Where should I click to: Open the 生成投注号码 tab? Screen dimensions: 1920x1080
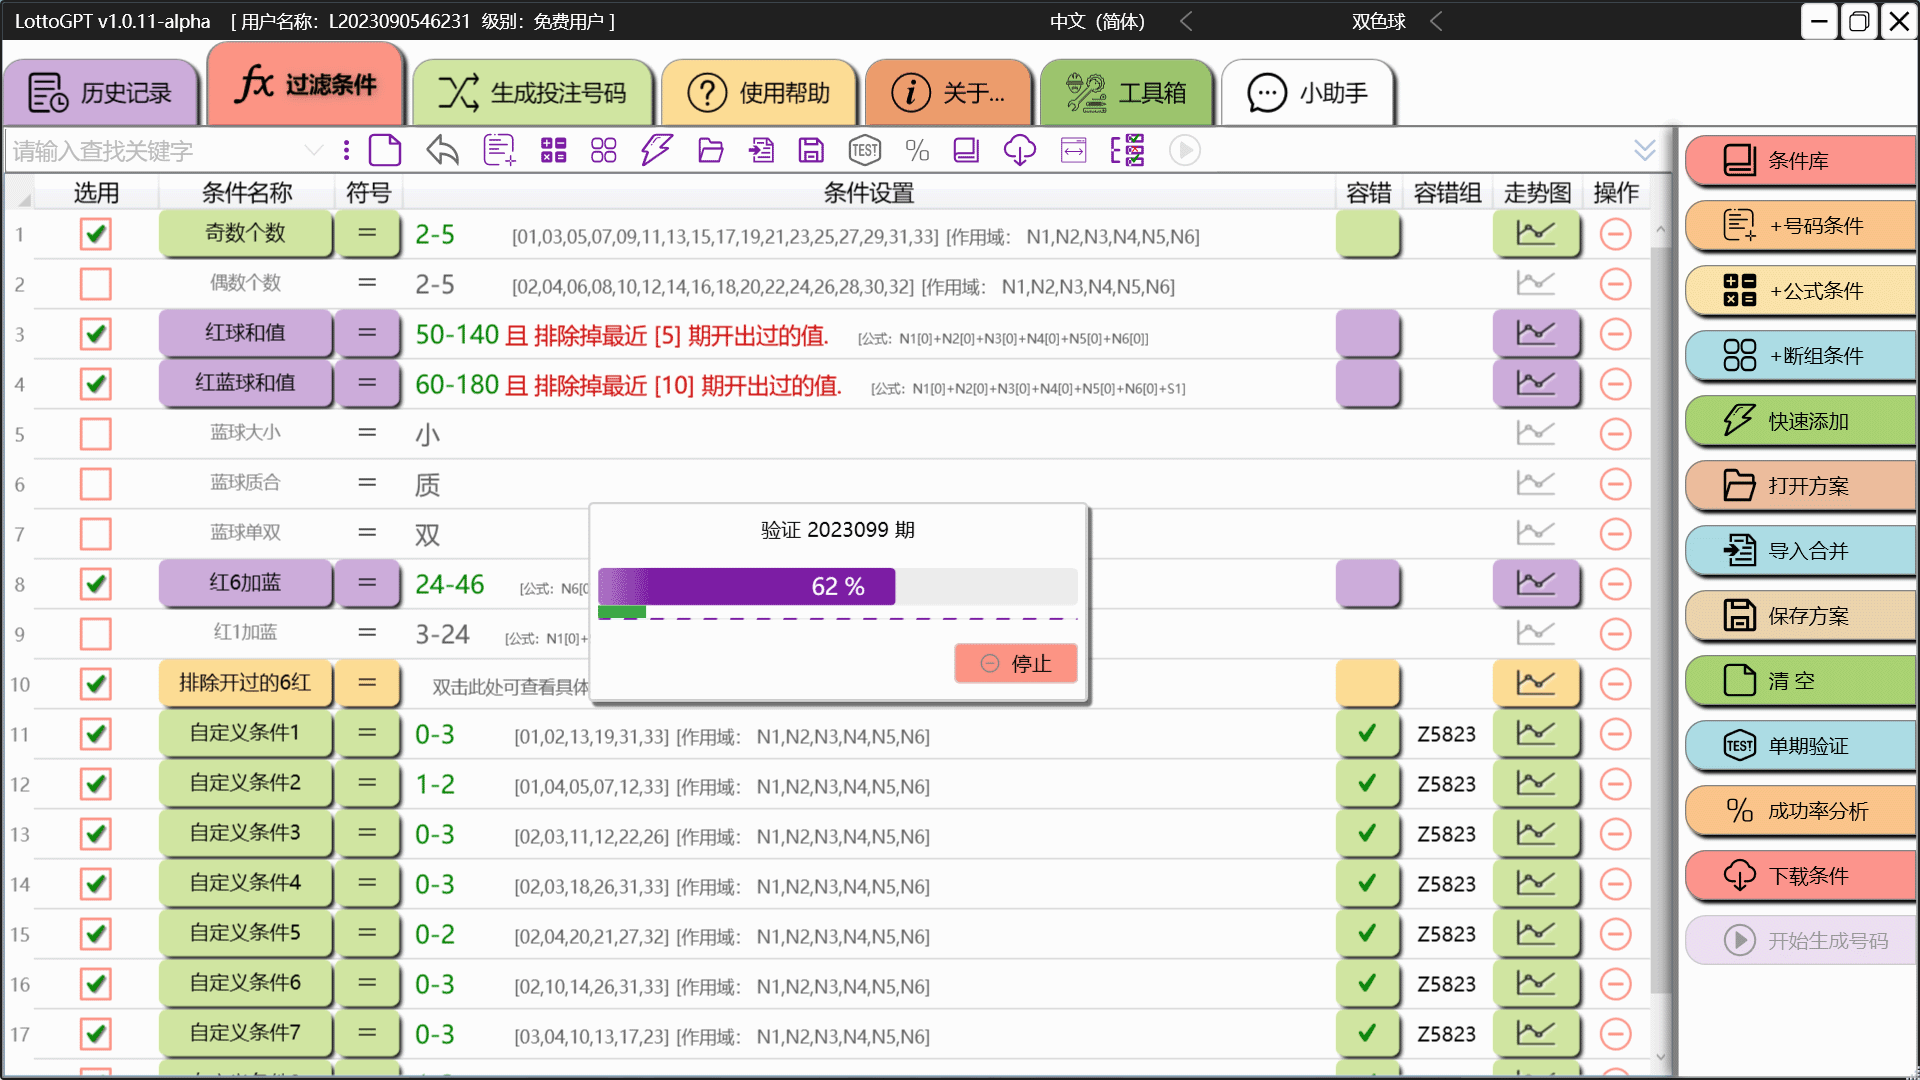[533, 93]
